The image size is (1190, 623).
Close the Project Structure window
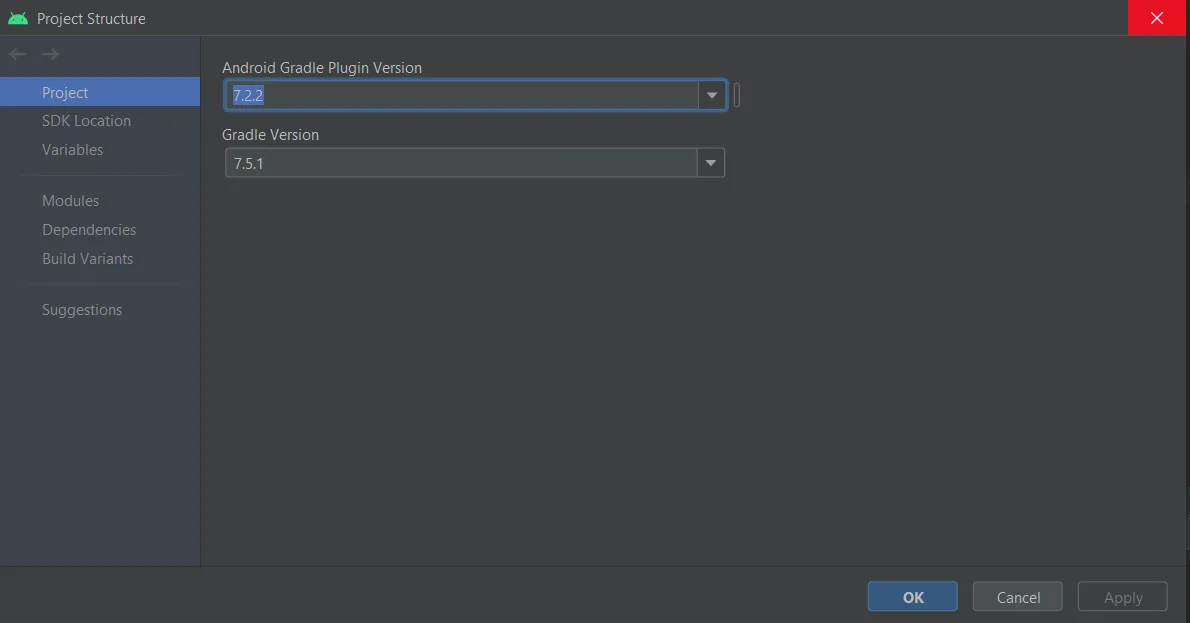click(1157, 17)
